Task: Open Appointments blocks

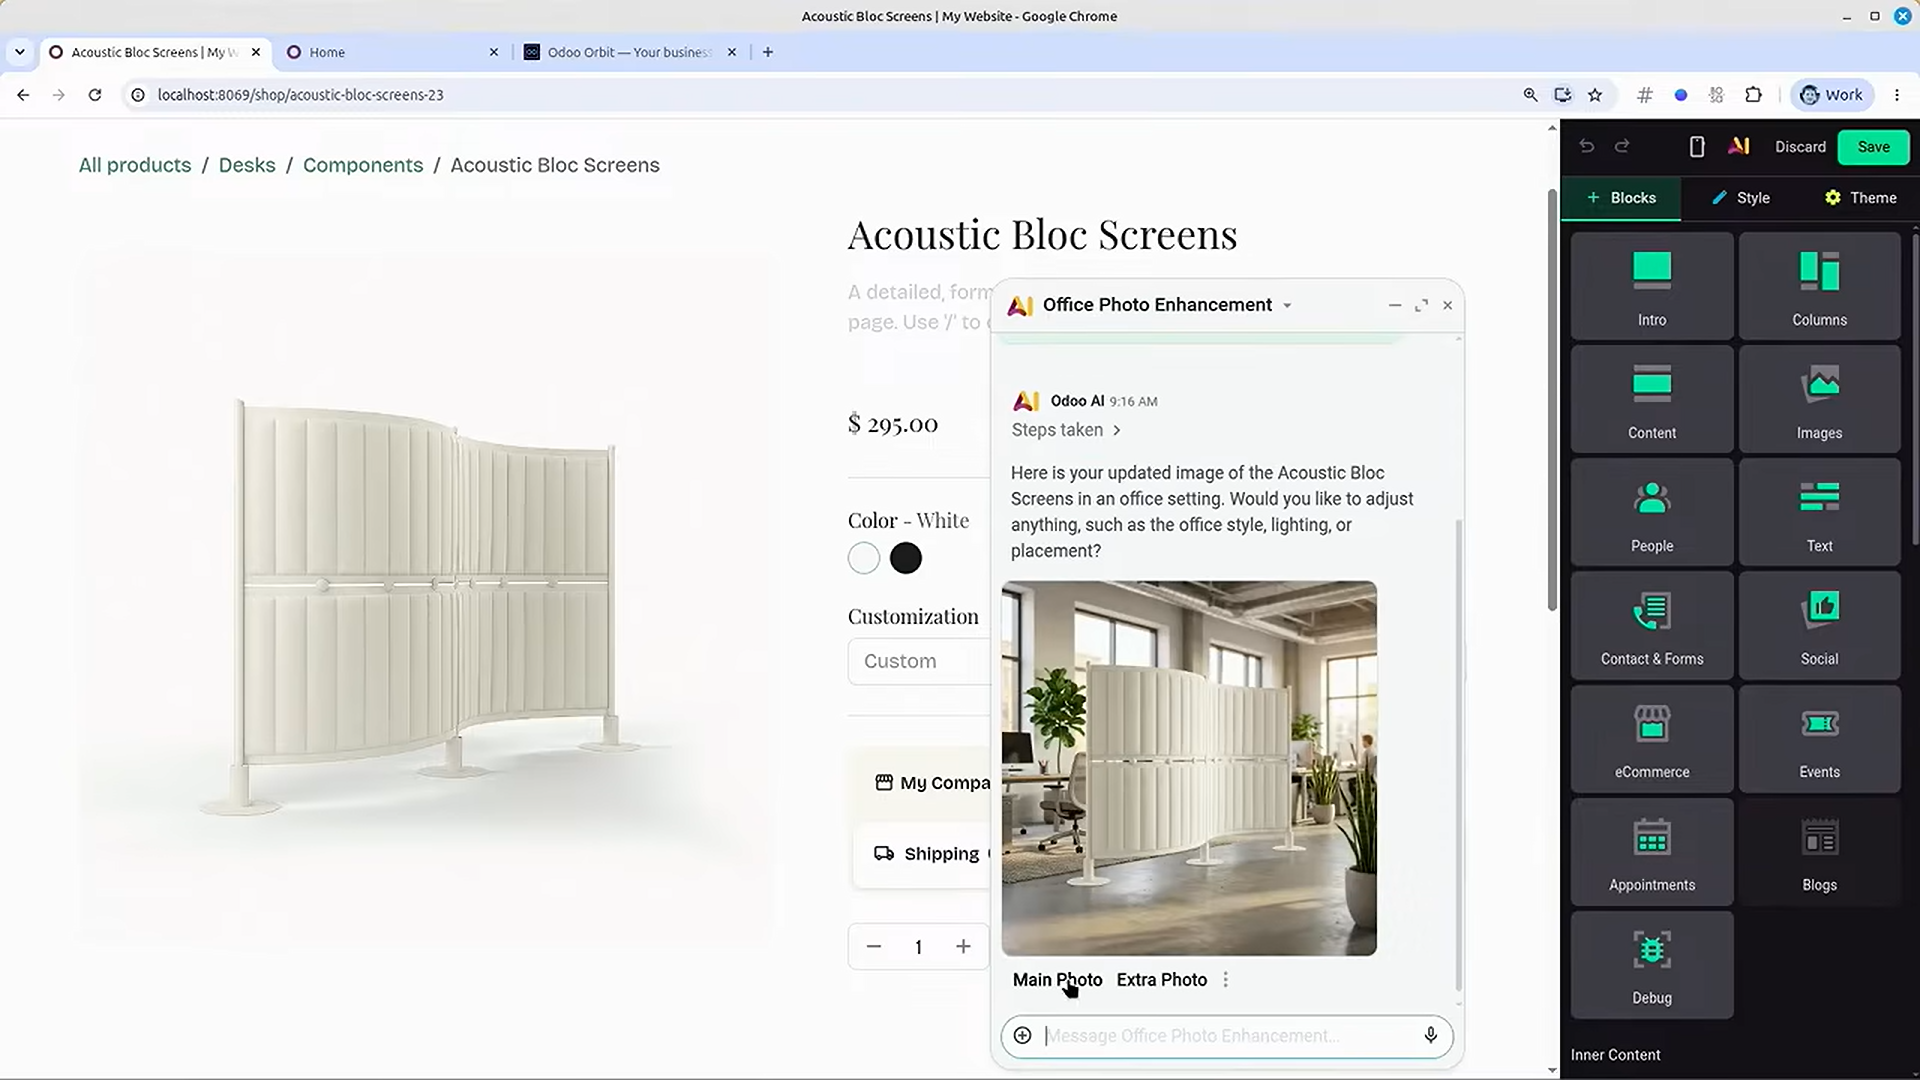Action: [1652, 851]
